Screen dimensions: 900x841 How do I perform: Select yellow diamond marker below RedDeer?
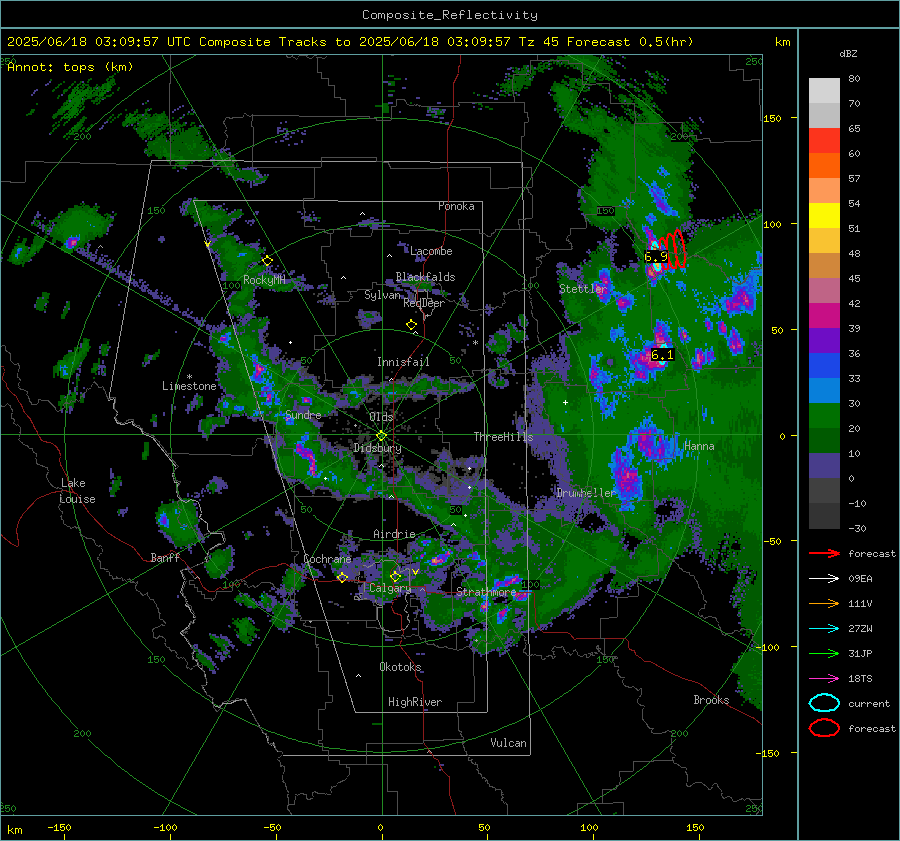click(x=411, y=325)
